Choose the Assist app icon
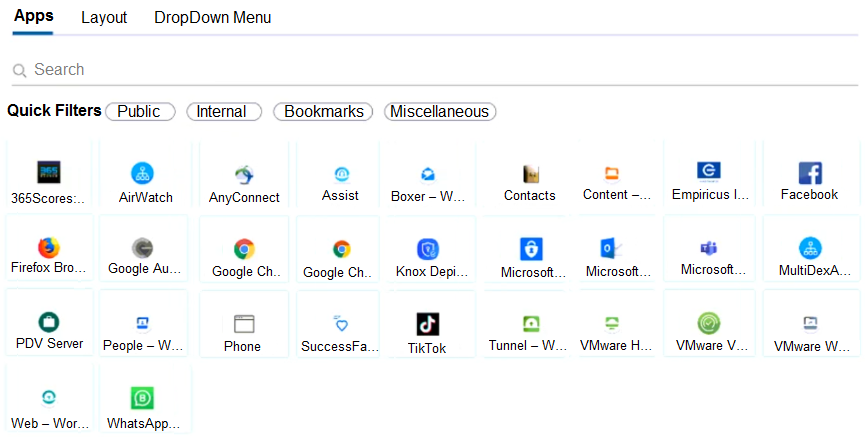 [341, 175]
